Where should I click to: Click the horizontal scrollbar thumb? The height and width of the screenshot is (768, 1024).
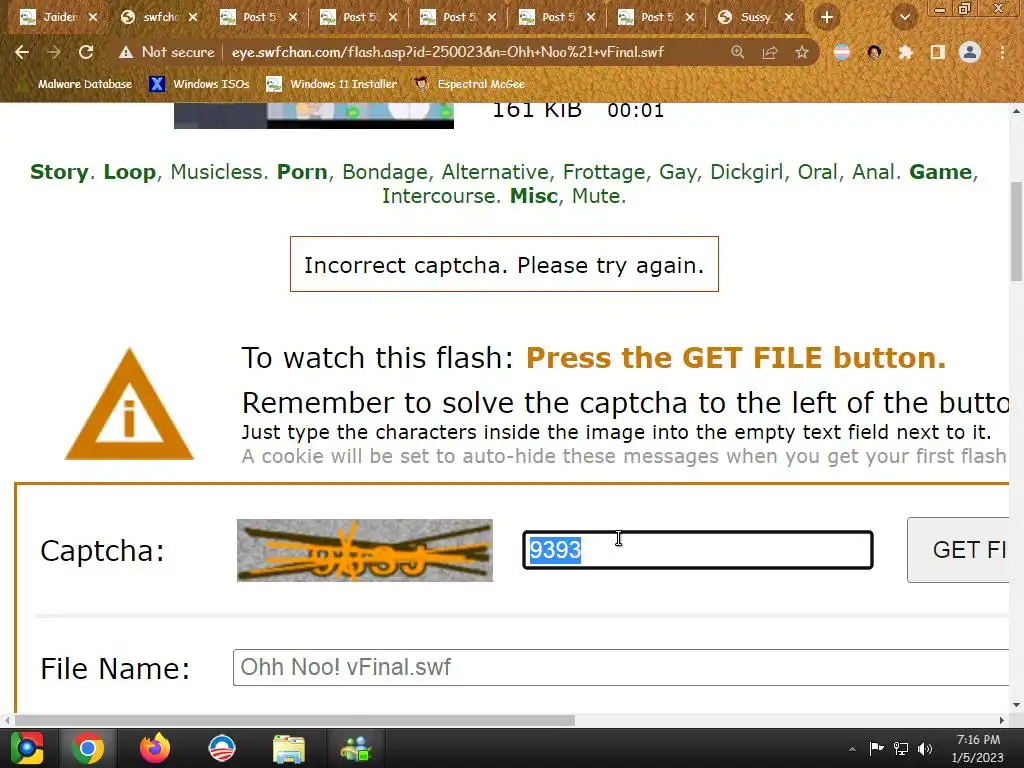pos(295,720)
